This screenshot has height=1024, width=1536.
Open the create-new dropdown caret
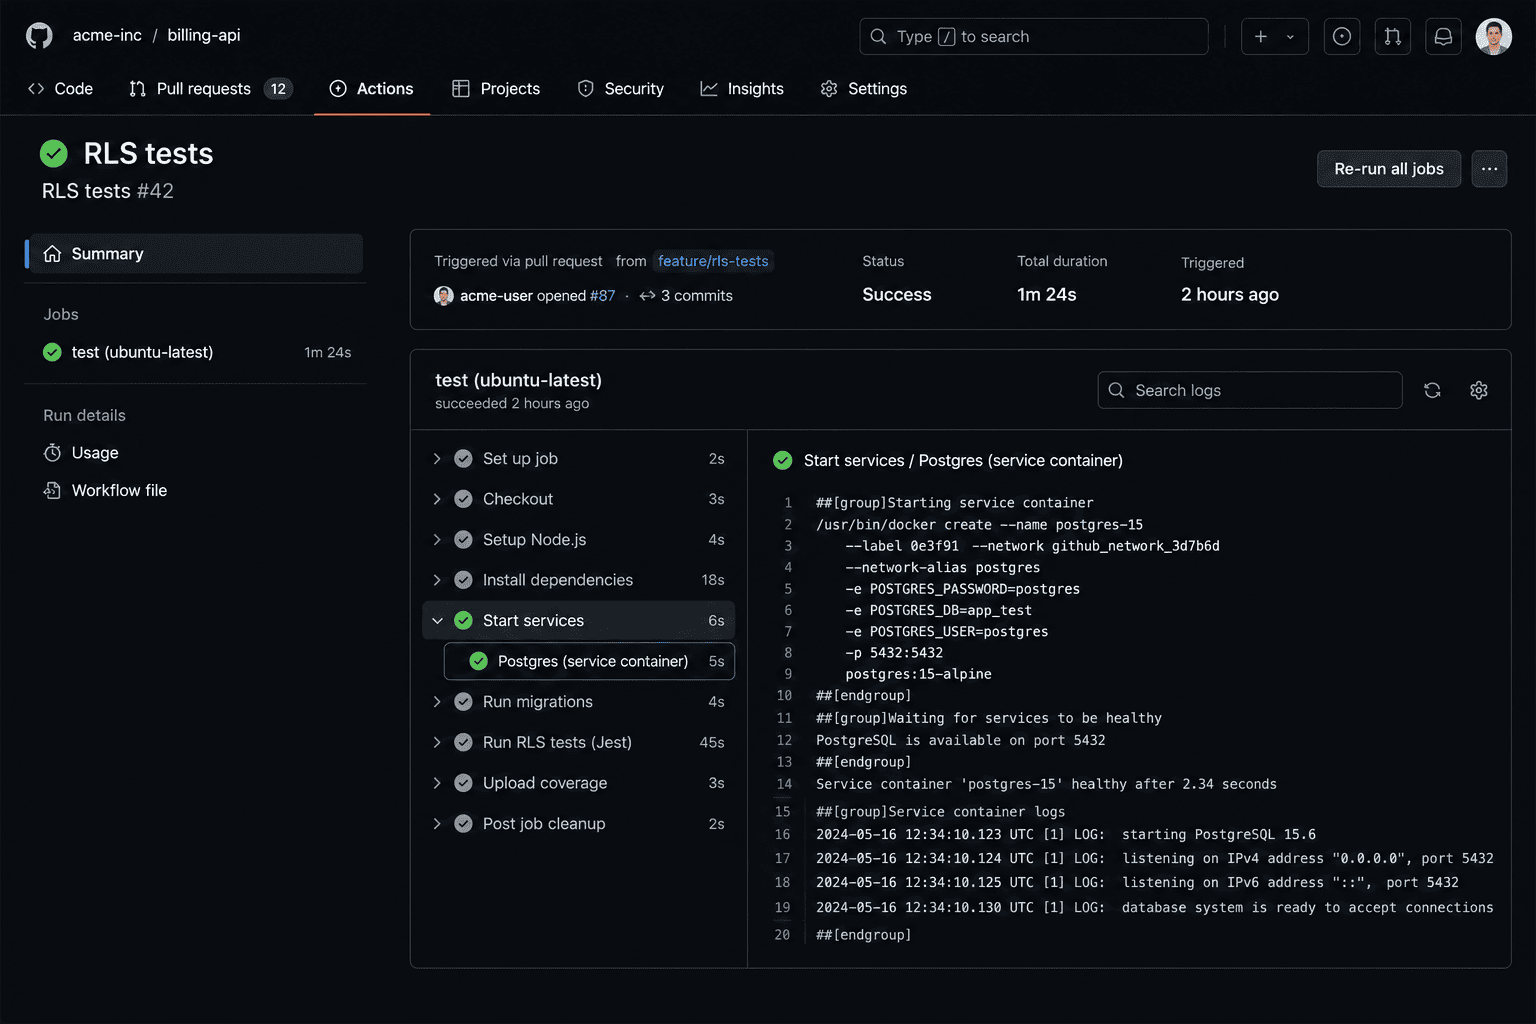pos(1290,36)
